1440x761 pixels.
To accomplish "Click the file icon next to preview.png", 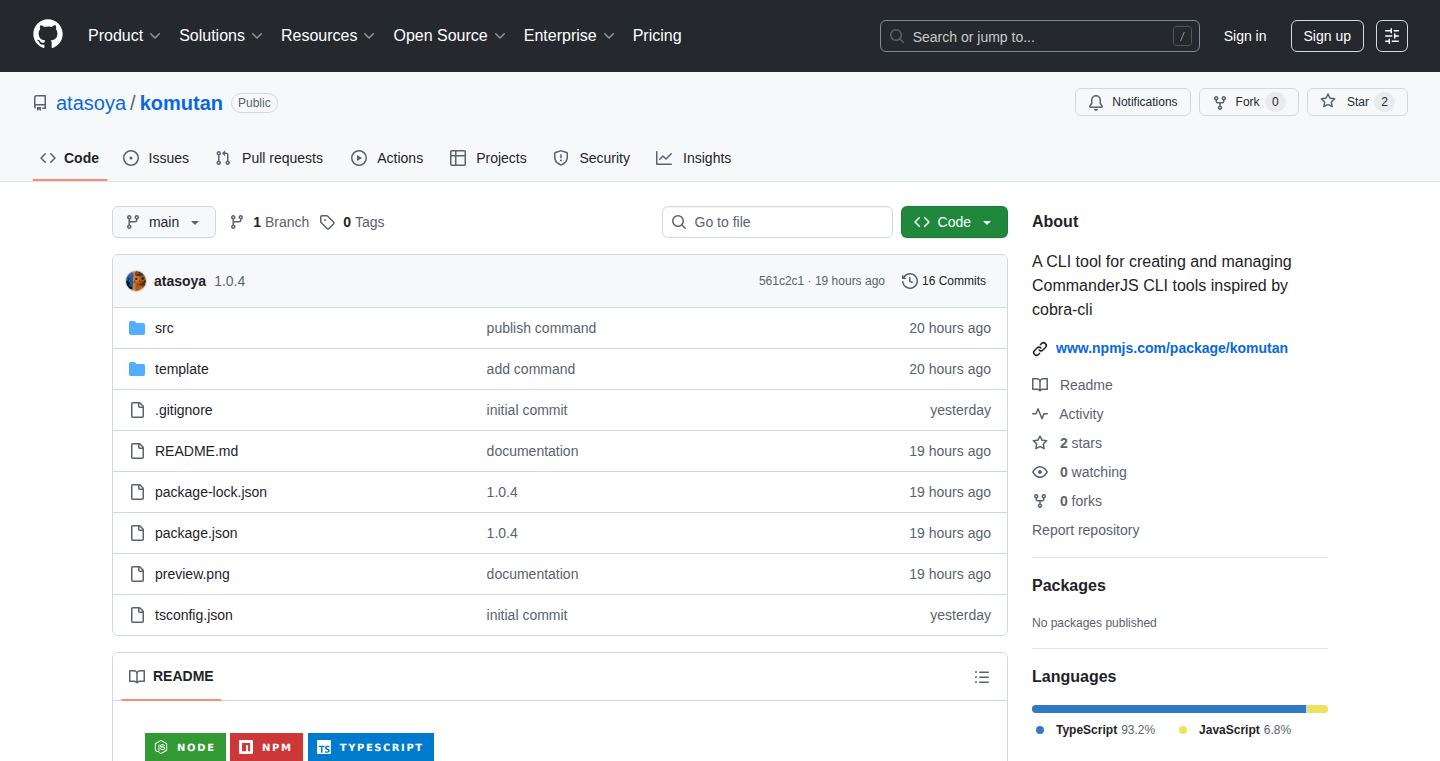I will click(x=137, y=574).
